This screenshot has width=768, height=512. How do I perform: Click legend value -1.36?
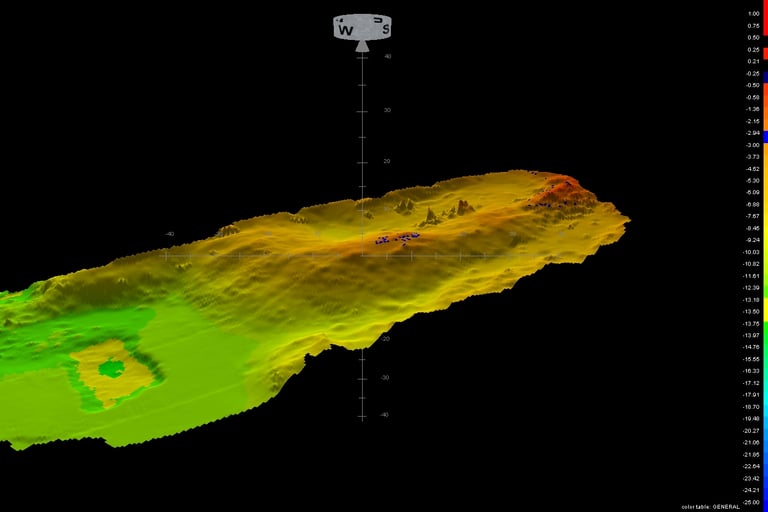tap(753, 109)
